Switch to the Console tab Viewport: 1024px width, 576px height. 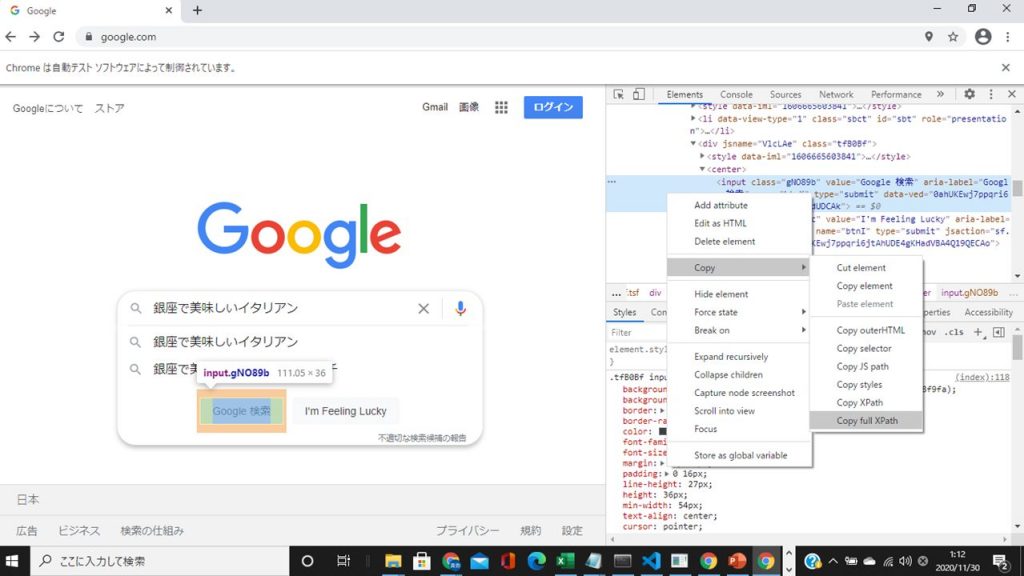pyautogui.click(x=736, y=94)
